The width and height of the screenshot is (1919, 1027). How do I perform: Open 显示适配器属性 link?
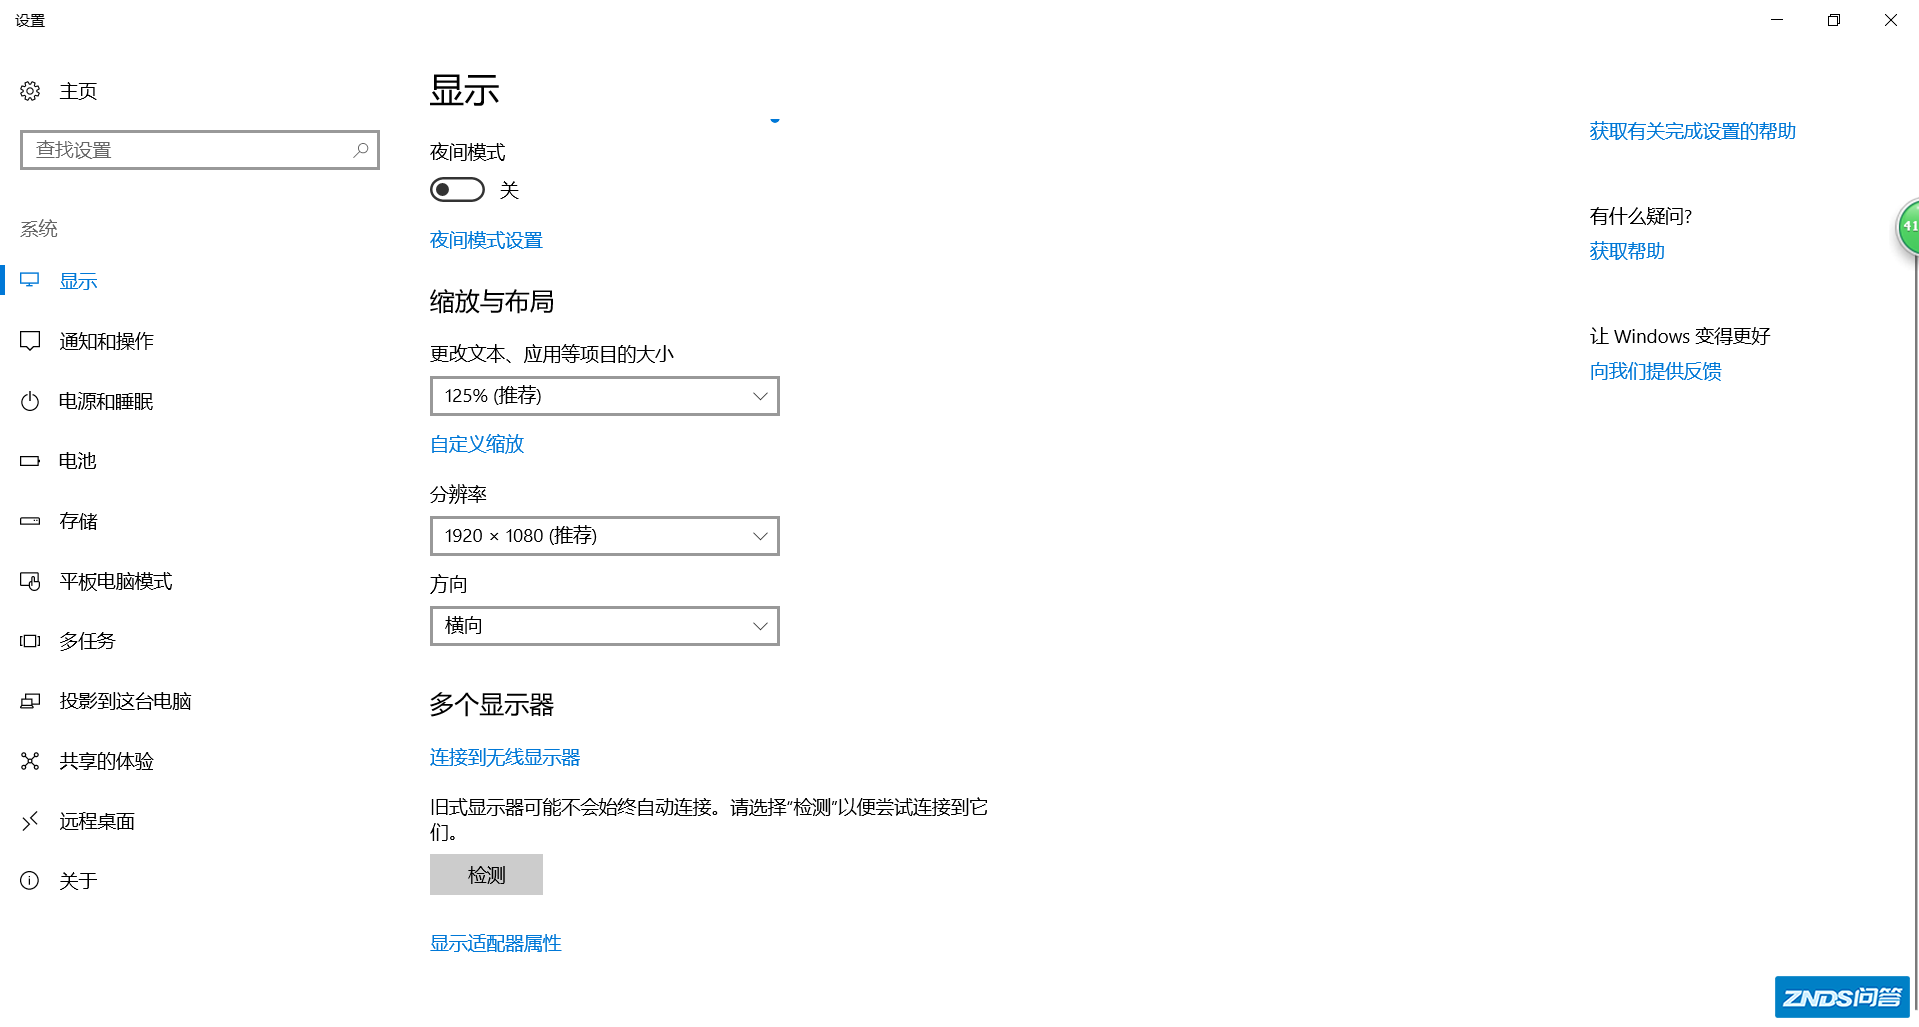496,943
